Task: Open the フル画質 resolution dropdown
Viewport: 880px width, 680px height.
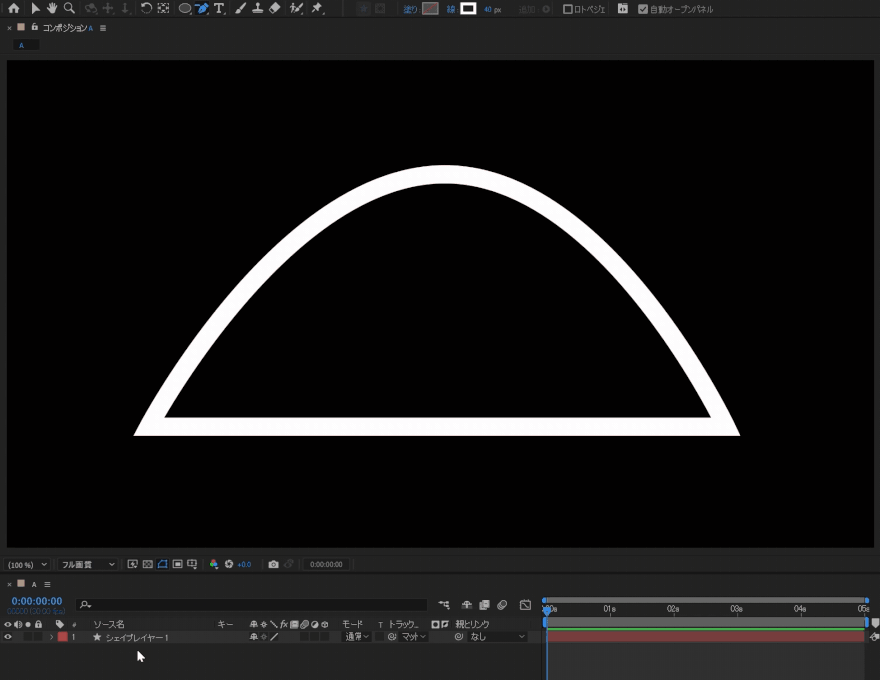Action: coord(87,565)
